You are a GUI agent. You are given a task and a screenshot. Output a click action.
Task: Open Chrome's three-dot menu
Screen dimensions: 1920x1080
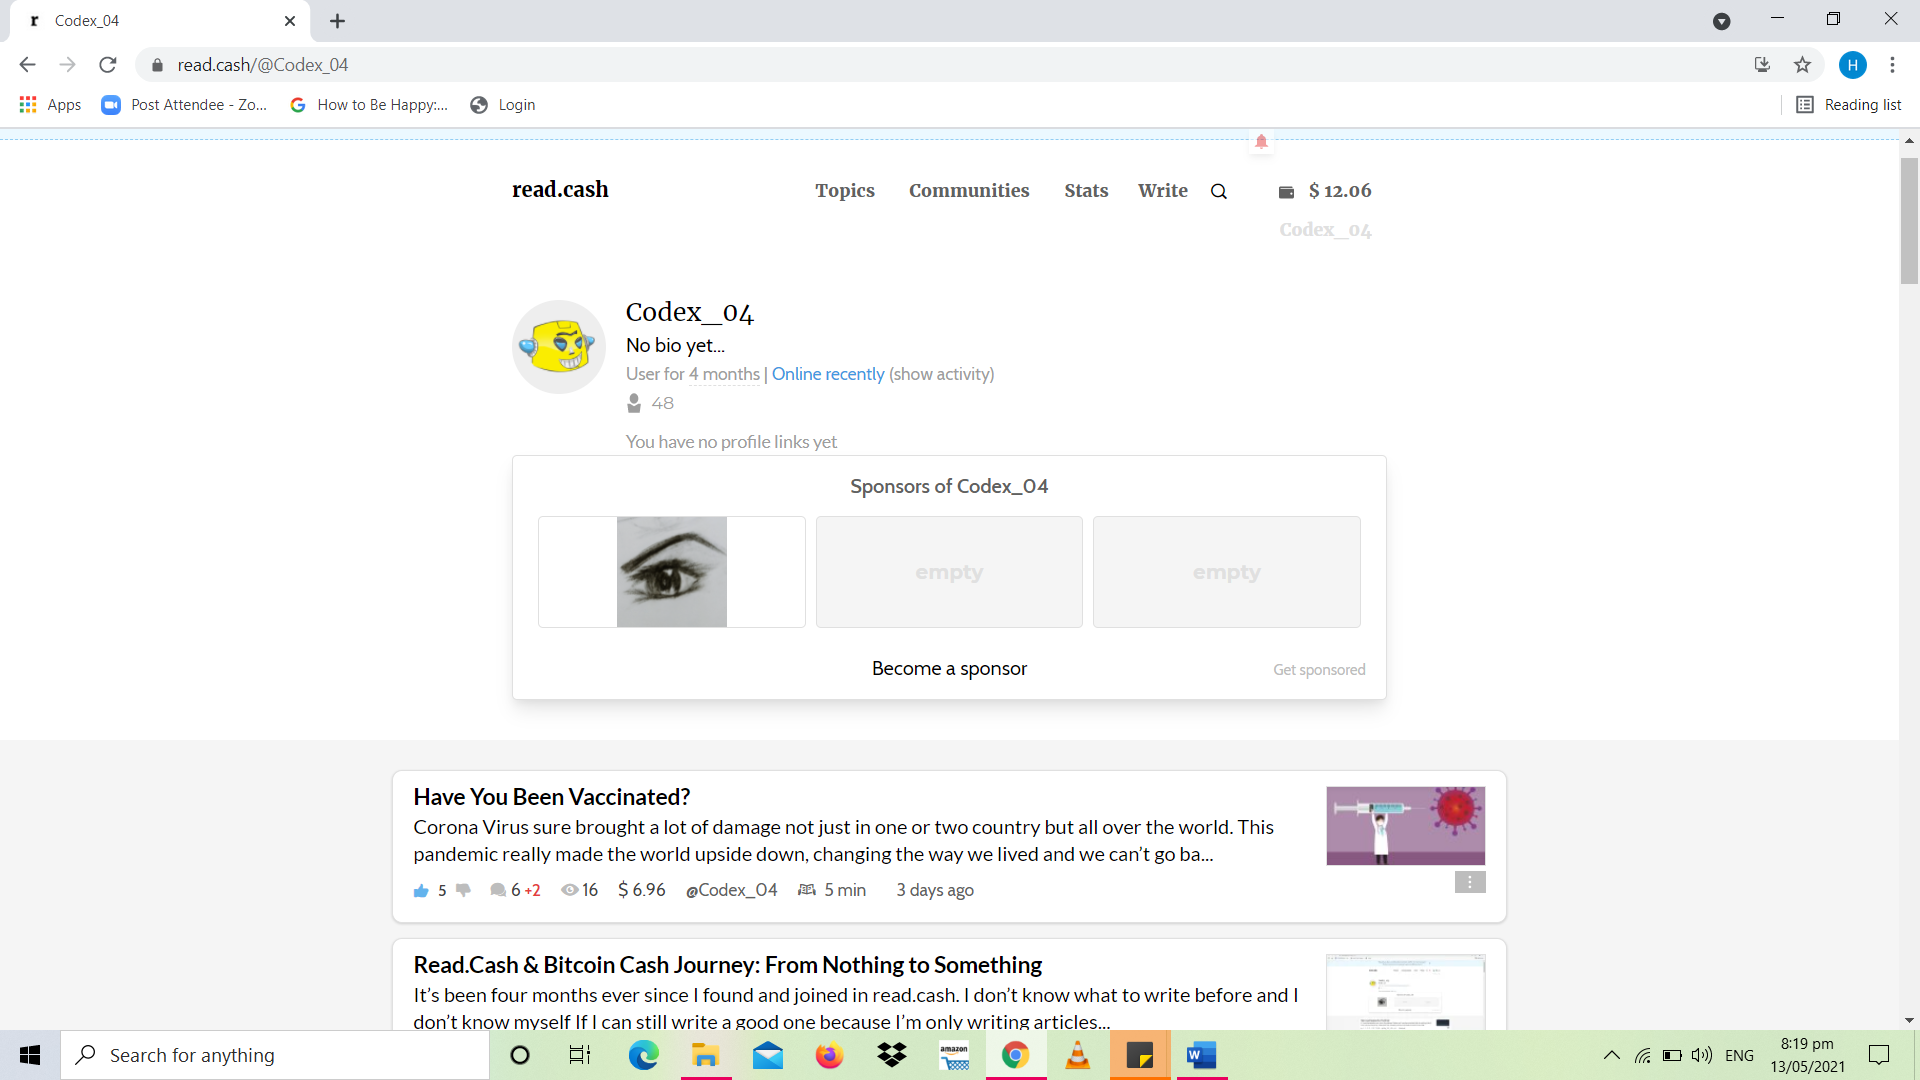pyautogui.click(x=1892, y=65)
